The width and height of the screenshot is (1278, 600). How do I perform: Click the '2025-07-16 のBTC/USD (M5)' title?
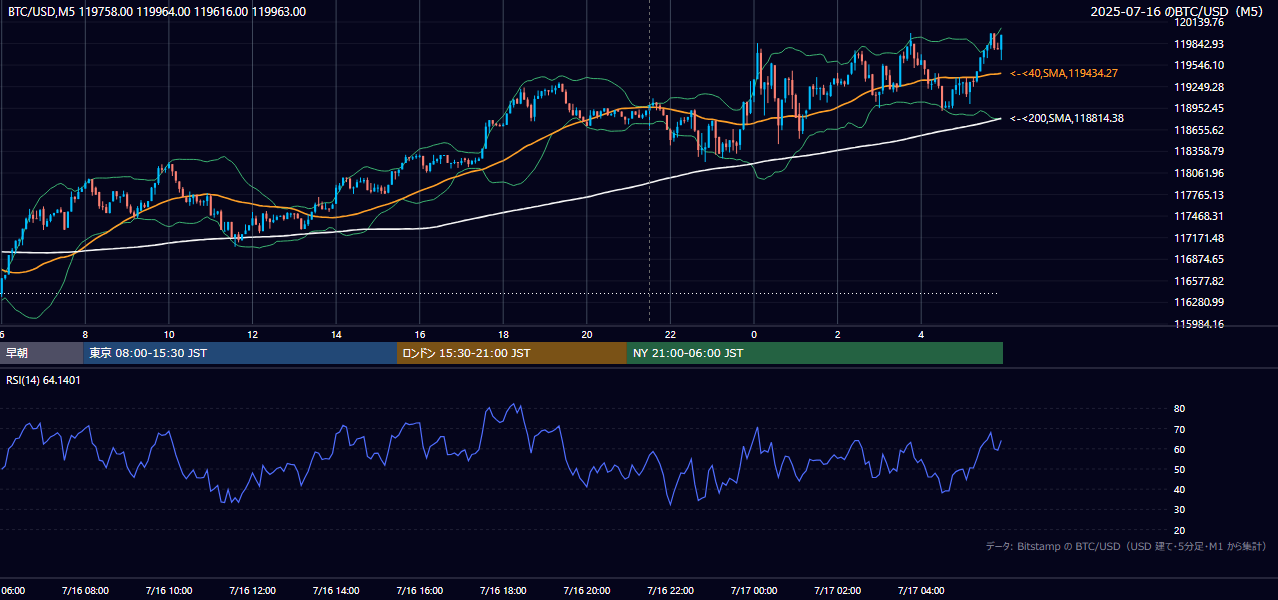pyautogui.click(x=1178, y=12)
